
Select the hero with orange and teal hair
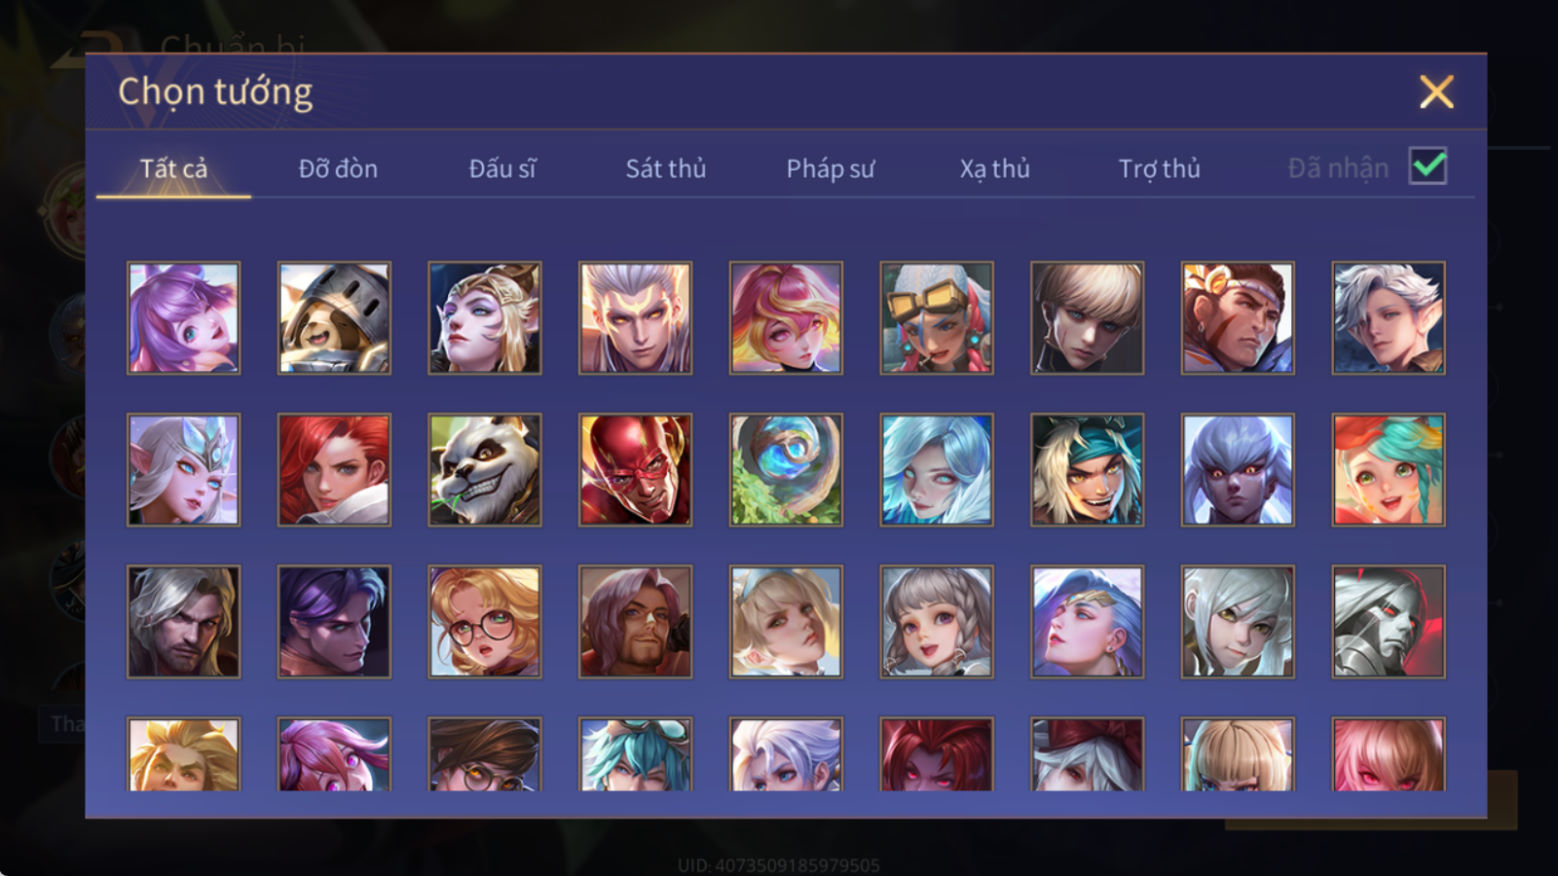(1388, 470)
